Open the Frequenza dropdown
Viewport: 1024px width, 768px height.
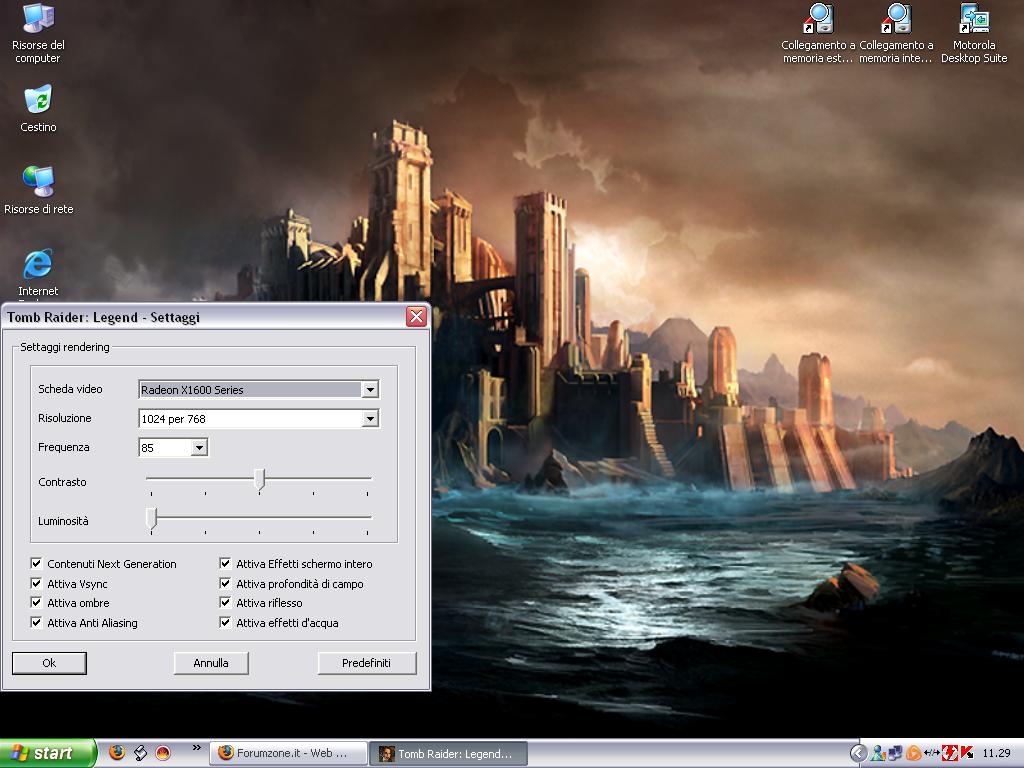click(199, 447)
